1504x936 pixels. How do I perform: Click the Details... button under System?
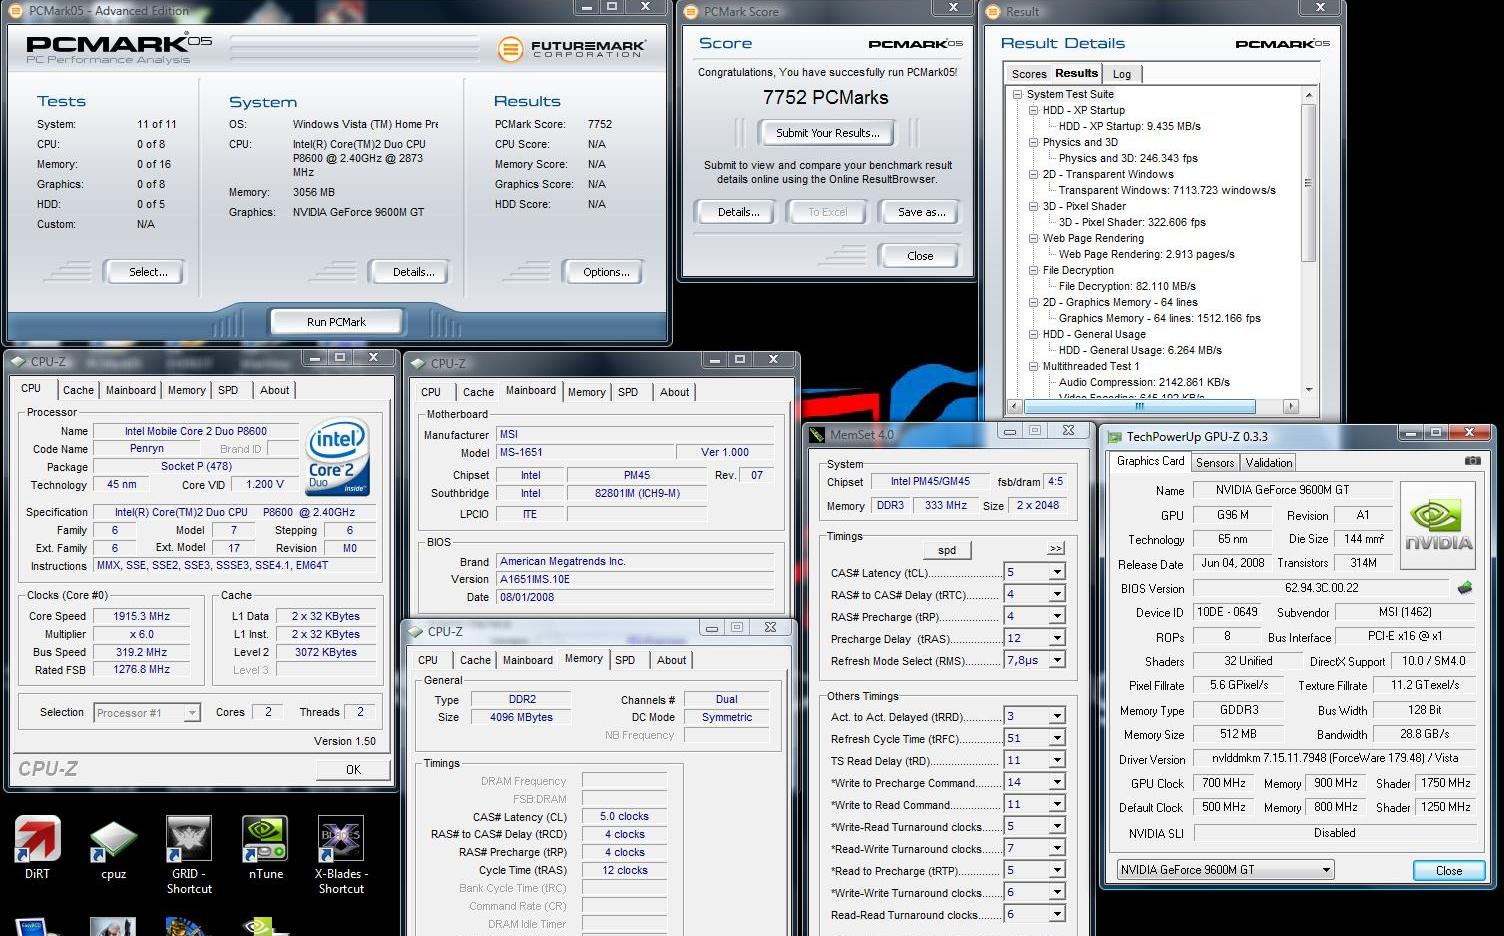pos(413,272)
